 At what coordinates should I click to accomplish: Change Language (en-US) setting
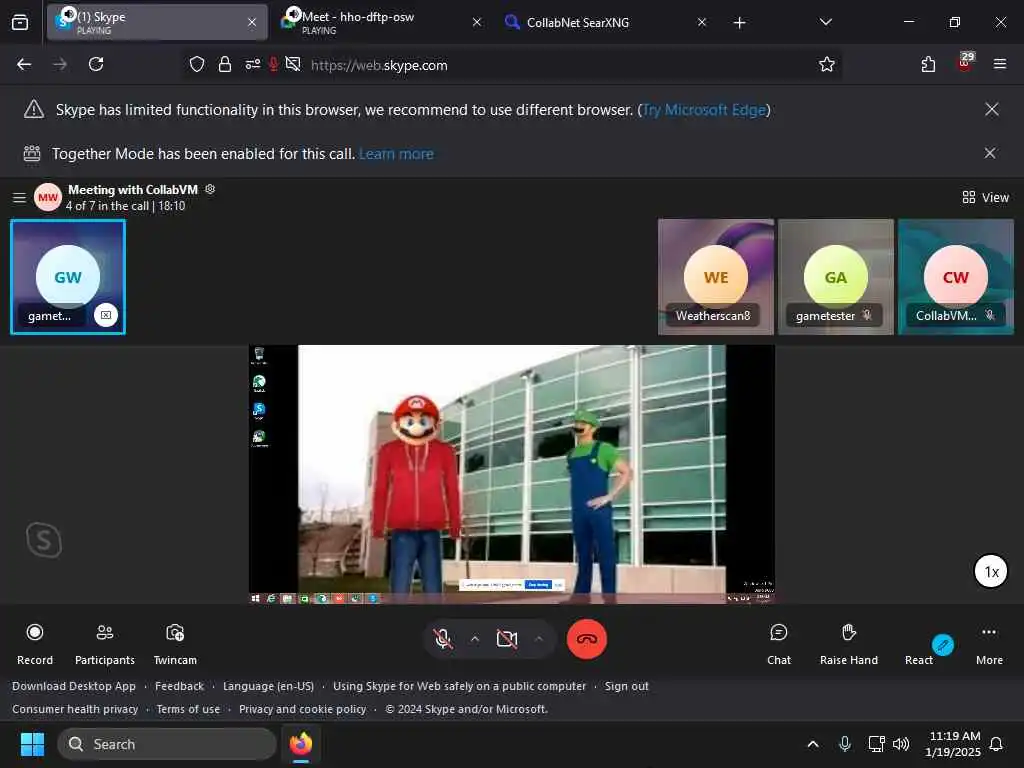tap(268, 686)
